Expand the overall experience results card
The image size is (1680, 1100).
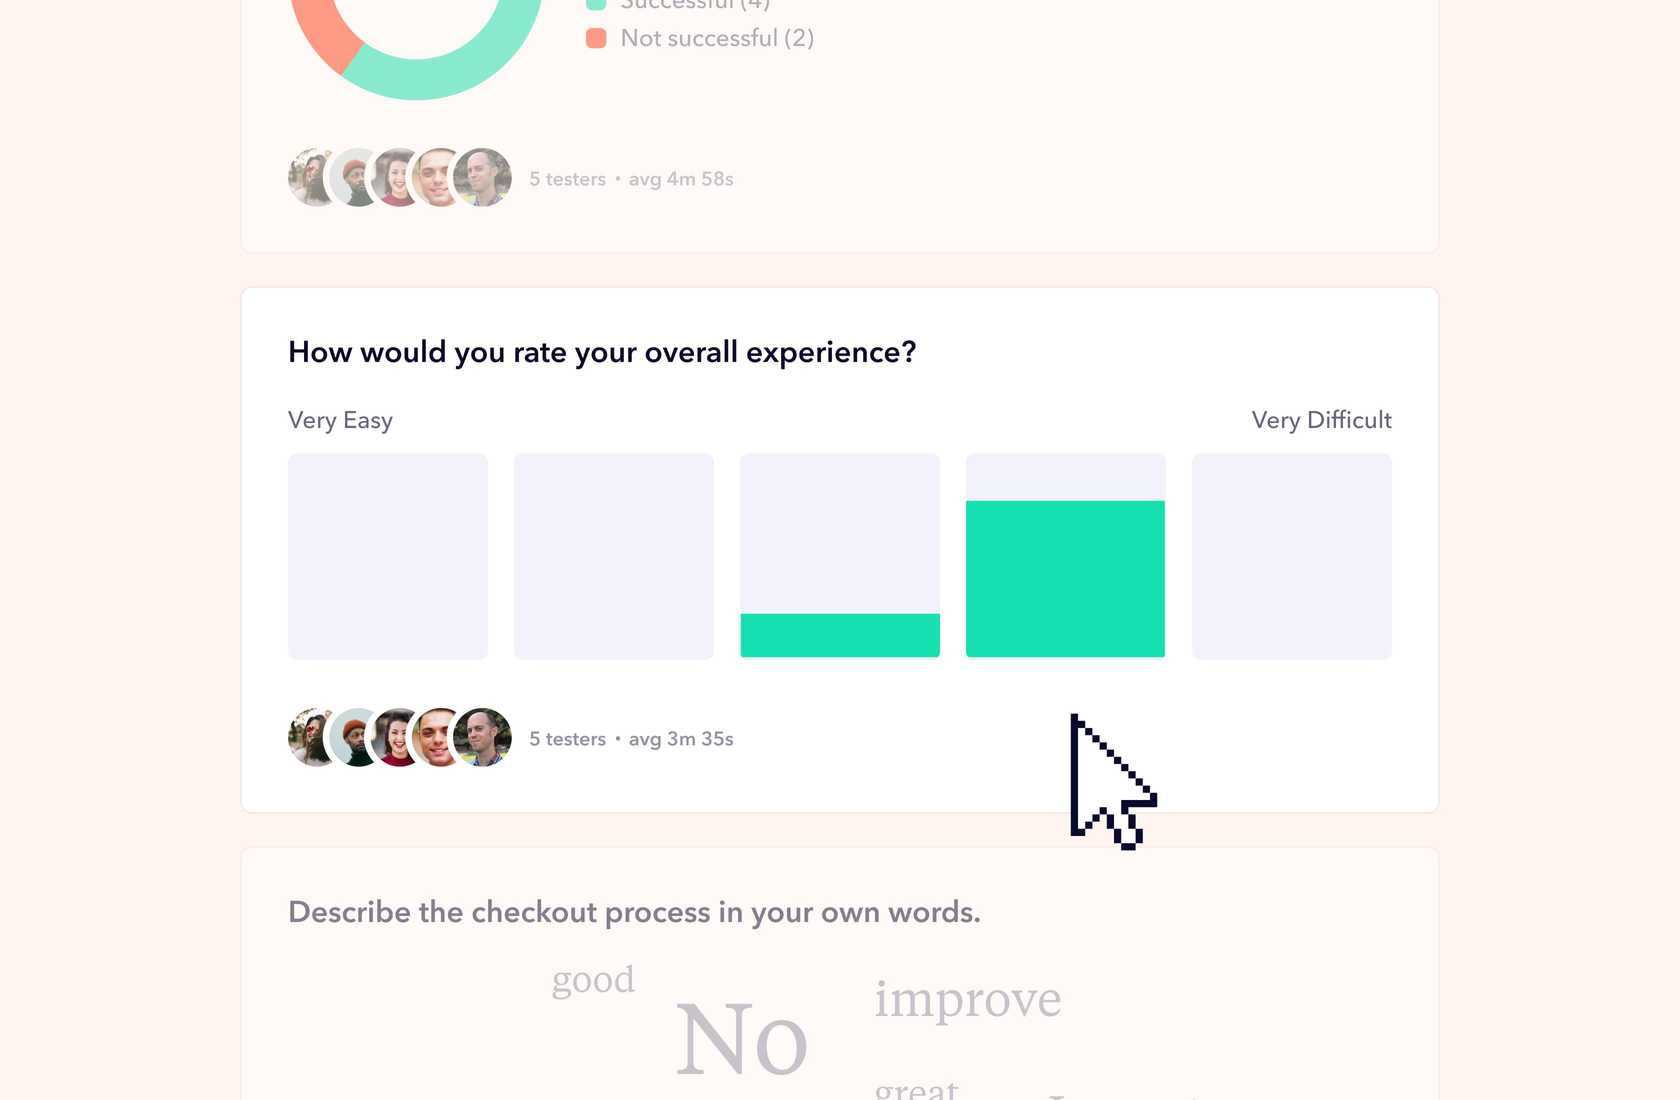pos(838,352)
